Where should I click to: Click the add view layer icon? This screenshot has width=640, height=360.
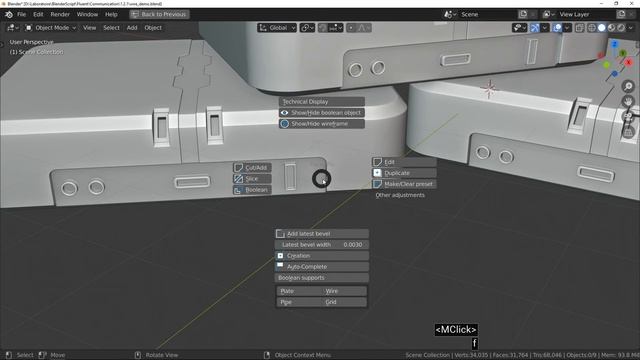coord(621,14)
